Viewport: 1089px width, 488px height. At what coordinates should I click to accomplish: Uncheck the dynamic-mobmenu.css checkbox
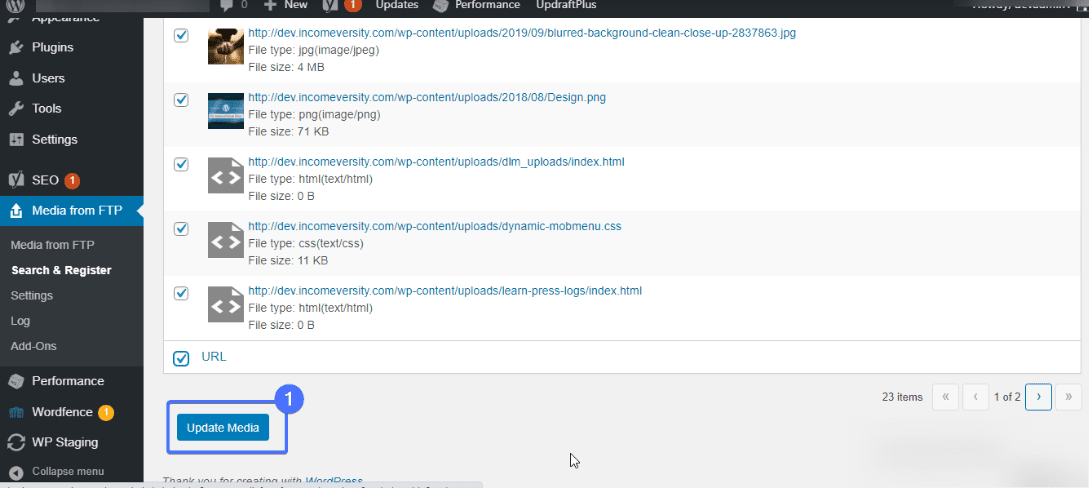coord(181,229)
